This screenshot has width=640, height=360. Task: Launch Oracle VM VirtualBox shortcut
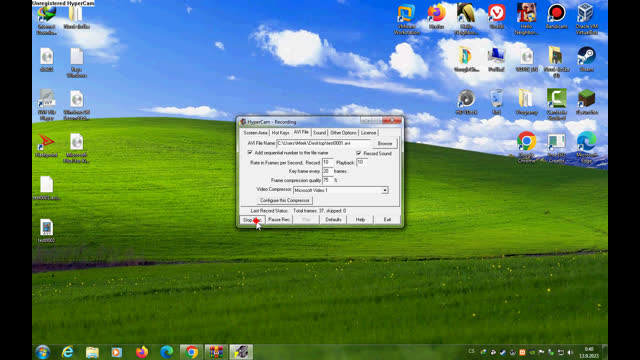(x=587, y=19)
